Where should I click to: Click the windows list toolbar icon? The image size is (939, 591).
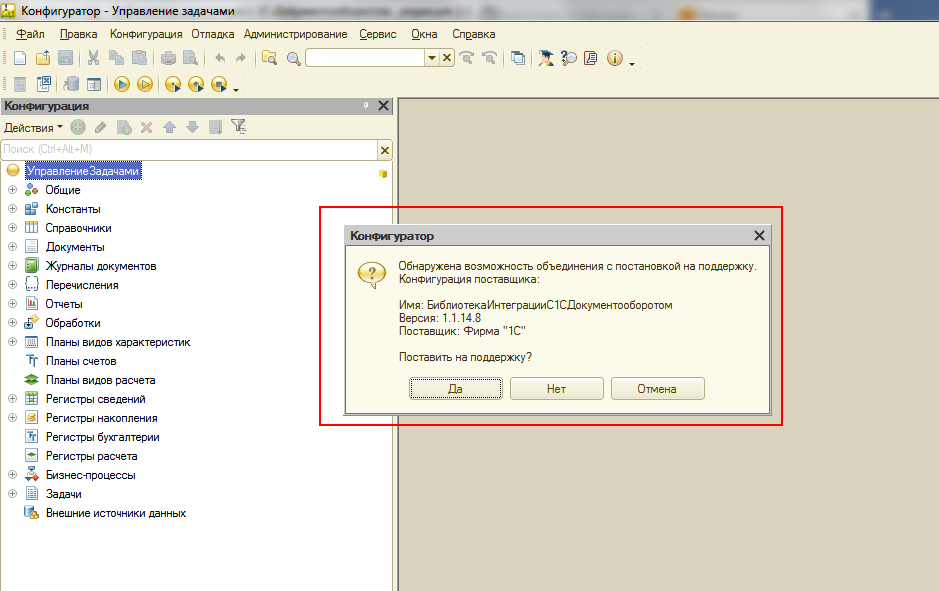(x=517, y=58)
